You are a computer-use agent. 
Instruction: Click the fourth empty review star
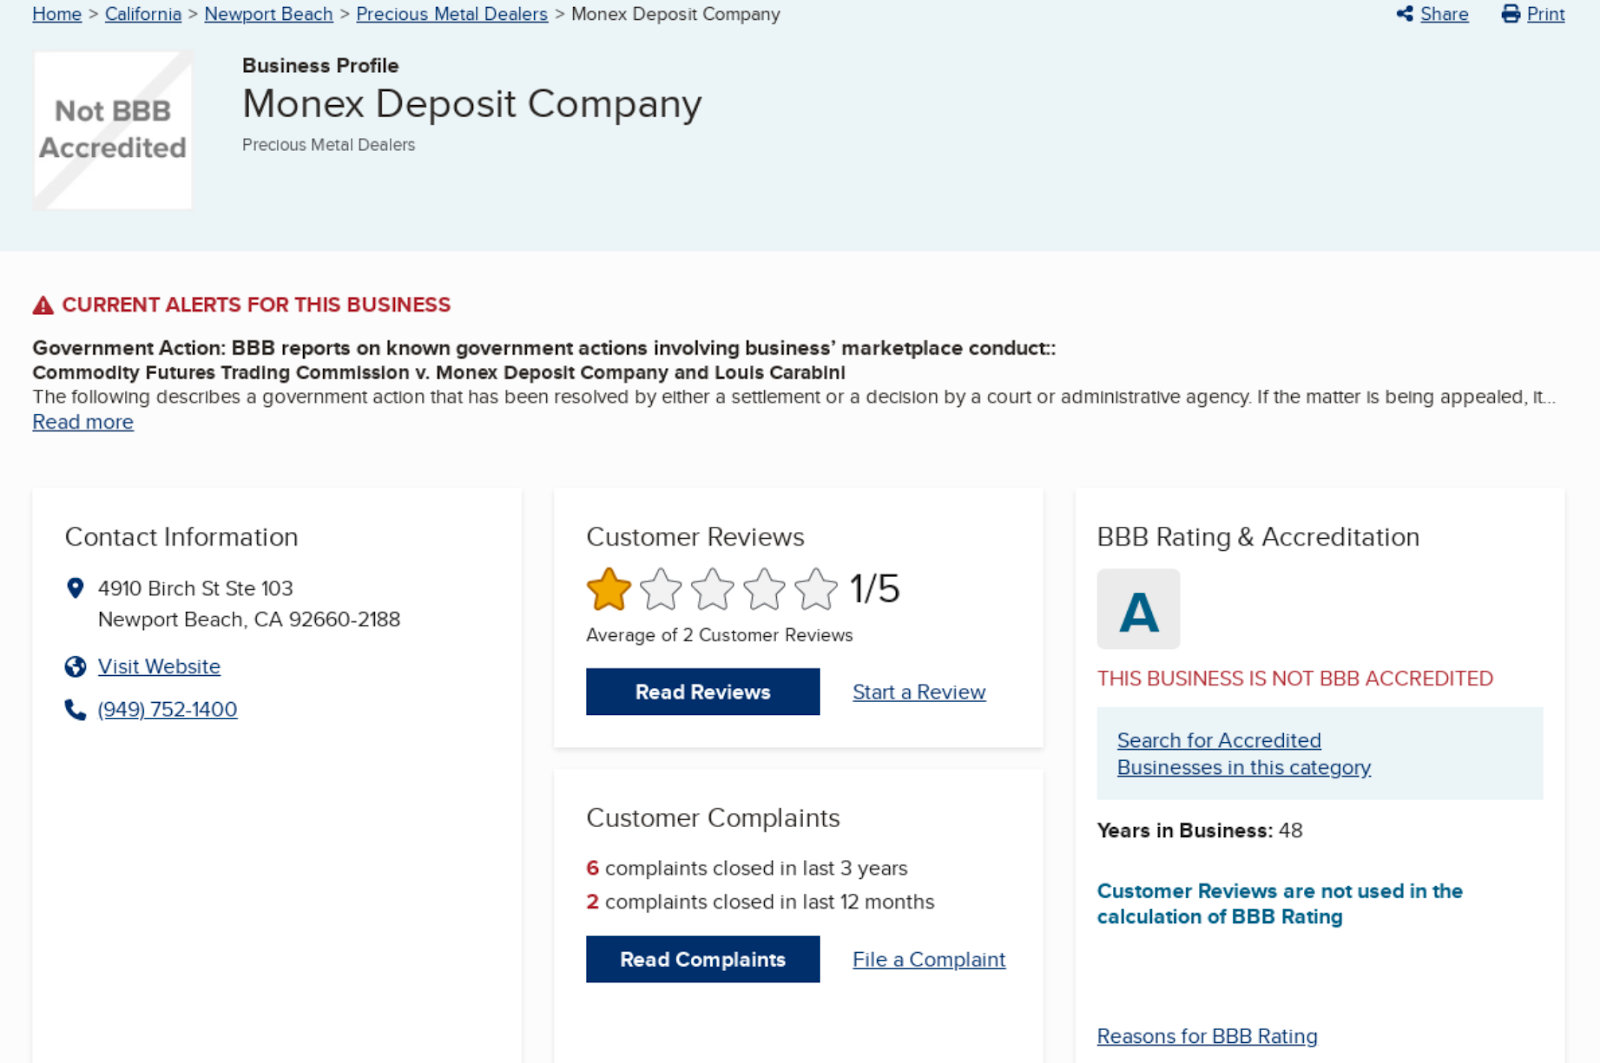pyautogui.click(x=765, y=589)
